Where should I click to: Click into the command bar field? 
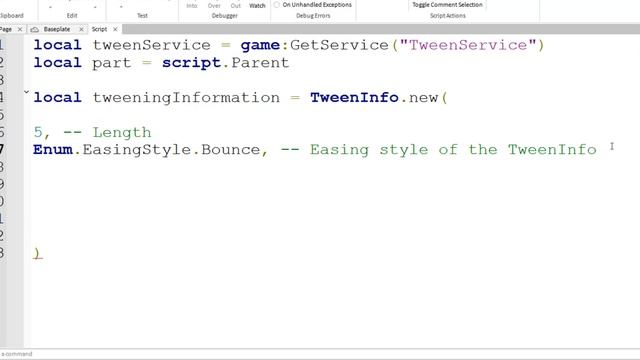click(x=320, y=354)
